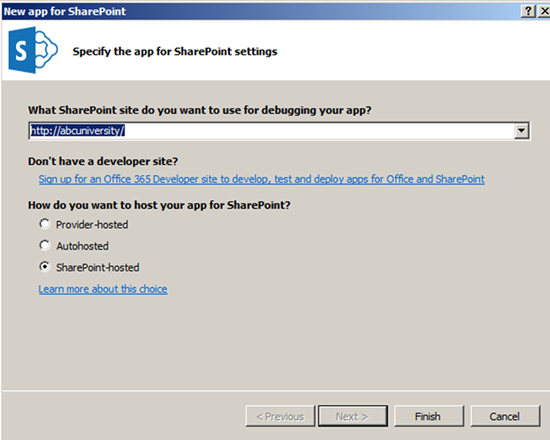Viewport: 550px width, 440px height.
Task: Click the Next button
Action: [x=353, y=416]
